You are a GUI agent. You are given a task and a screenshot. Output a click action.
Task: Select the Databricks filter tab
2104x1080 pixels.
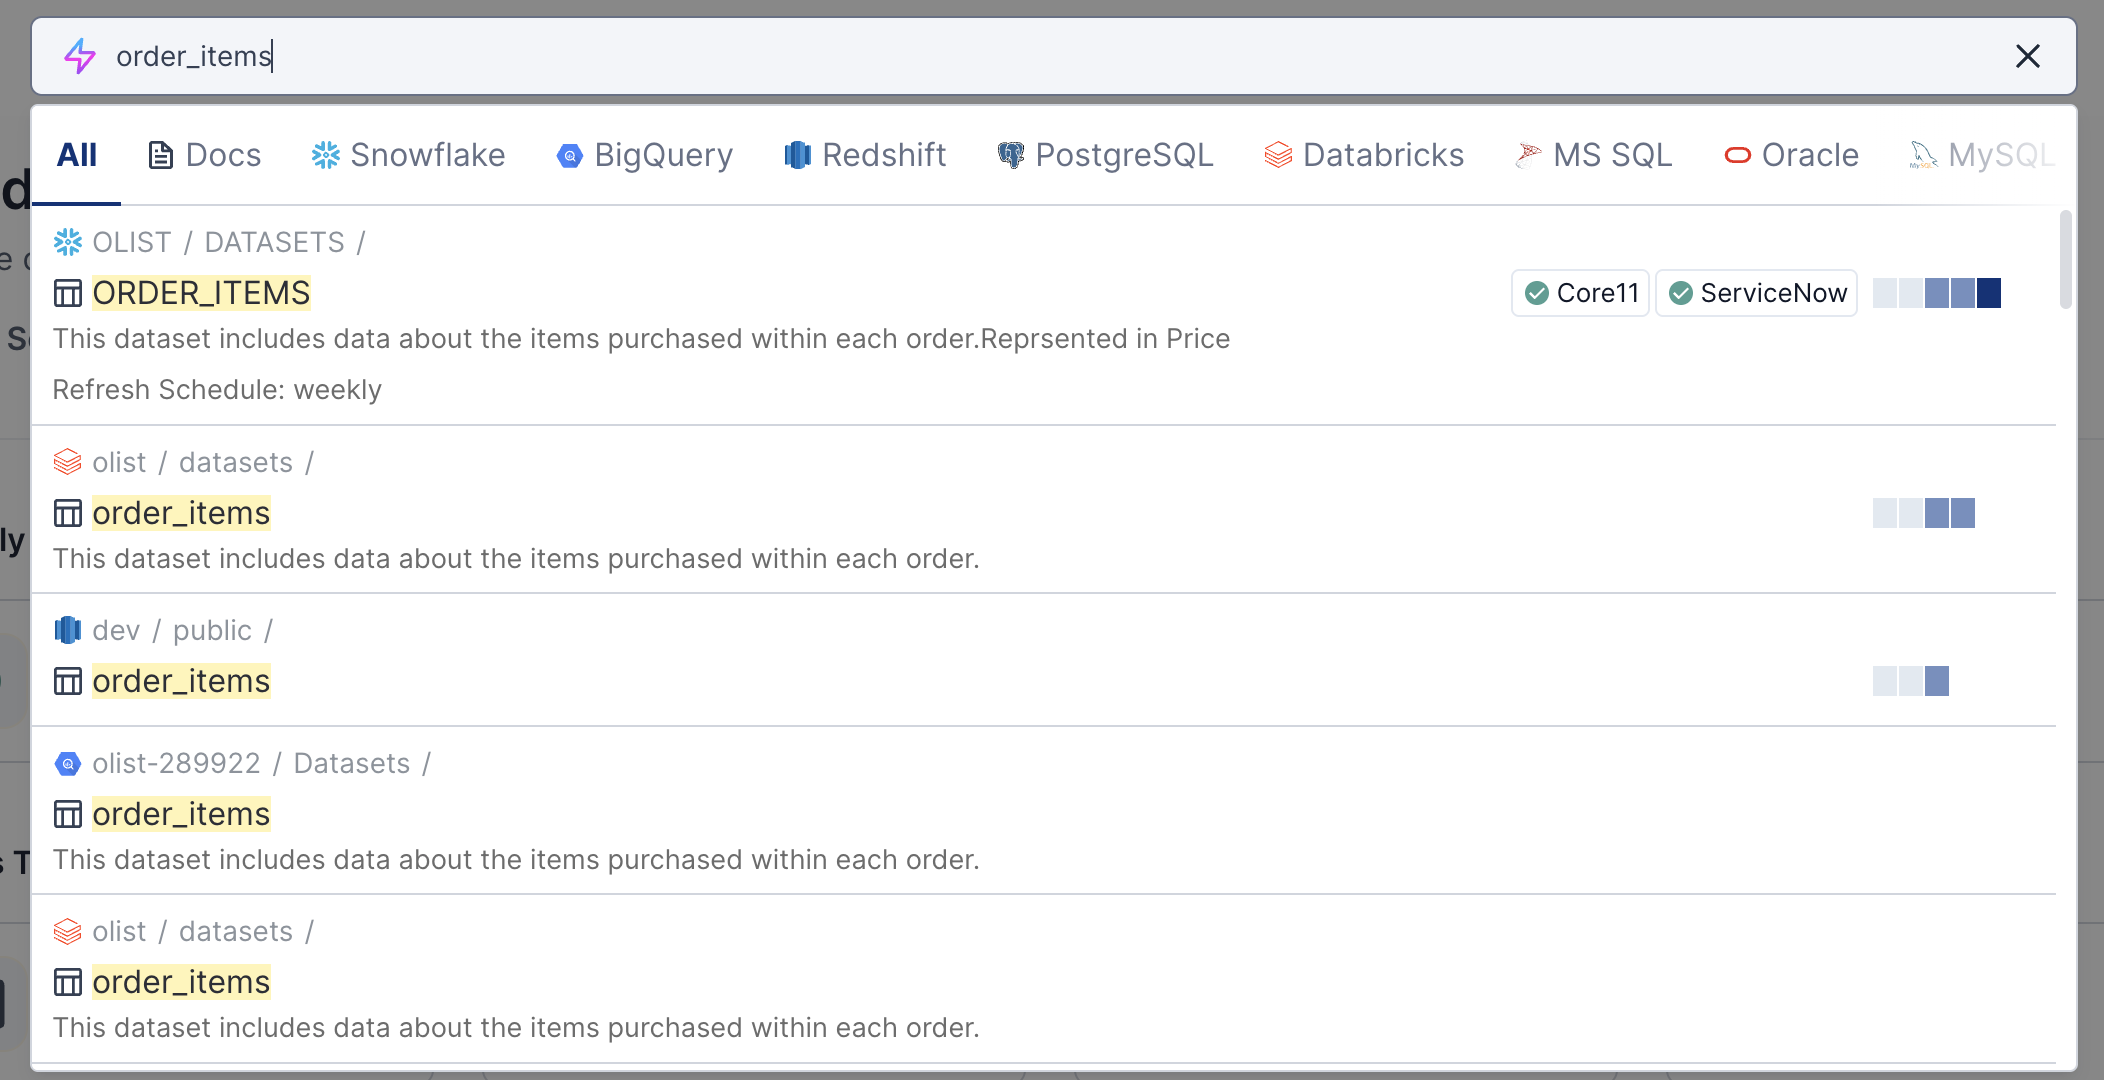click(1364, 155)
